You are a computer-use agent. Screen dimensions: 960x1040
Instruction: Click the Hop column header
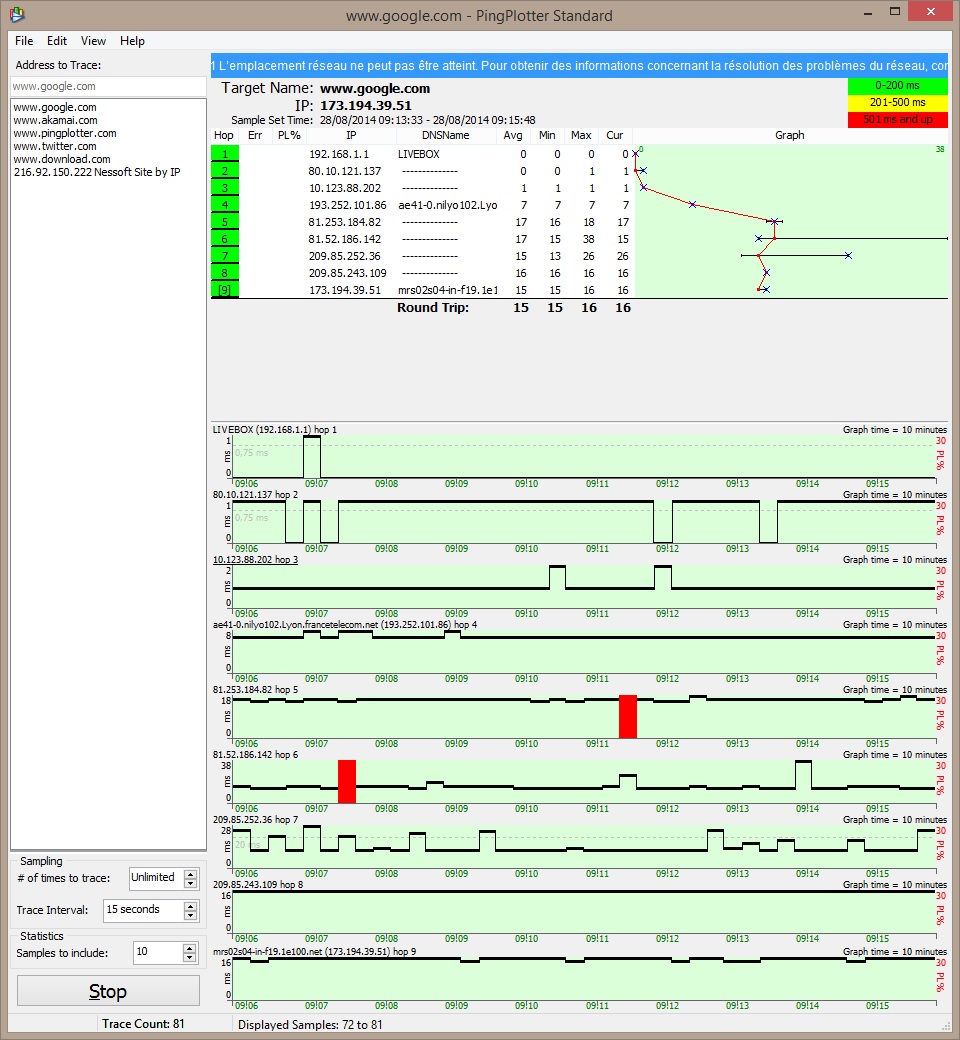(x=224, y=135)
